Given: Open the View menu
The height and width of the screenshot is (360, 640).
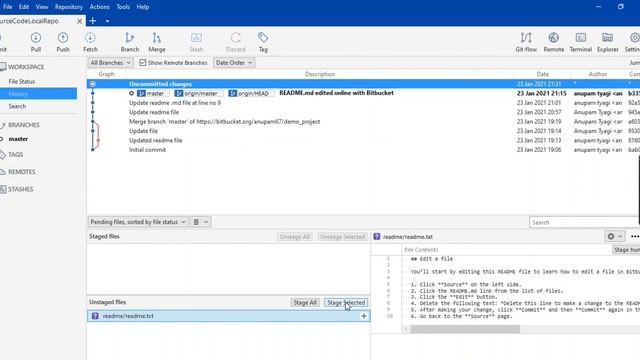Looking at the screenshot, I should pos(42,7).
